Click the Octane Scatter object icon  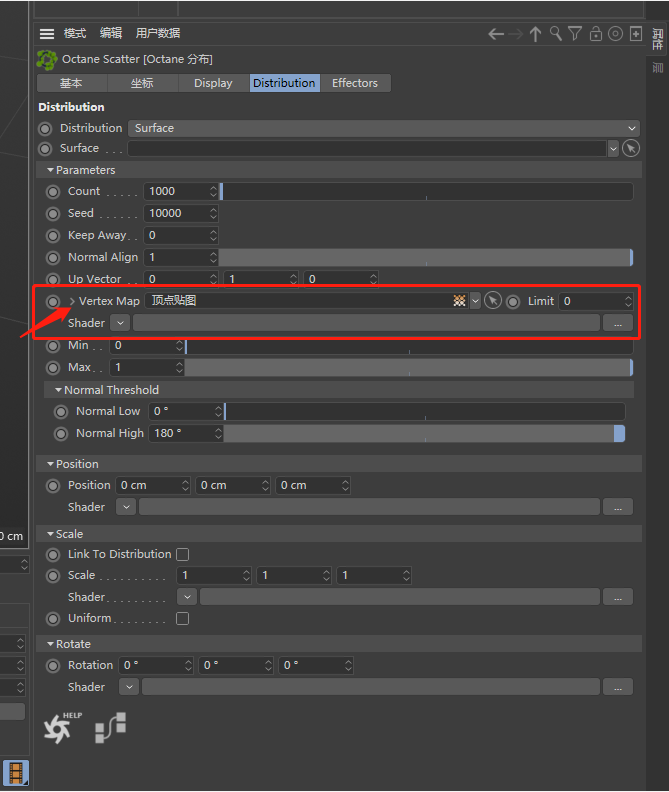click(x=47, y=60)
